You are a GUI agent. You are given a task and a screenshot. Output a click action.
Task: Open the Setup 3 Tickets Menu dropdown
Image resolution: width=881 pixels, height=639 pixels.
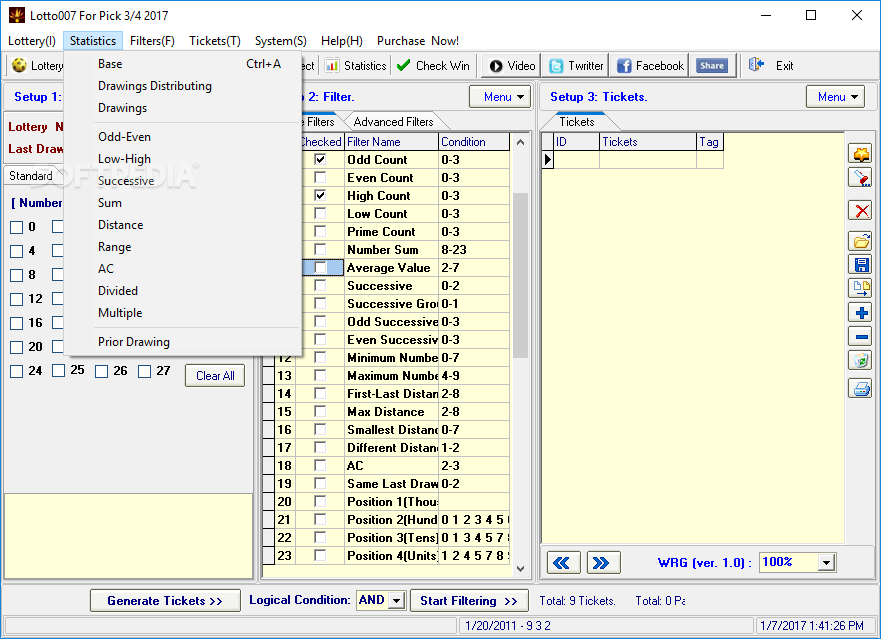coord(835,97)
